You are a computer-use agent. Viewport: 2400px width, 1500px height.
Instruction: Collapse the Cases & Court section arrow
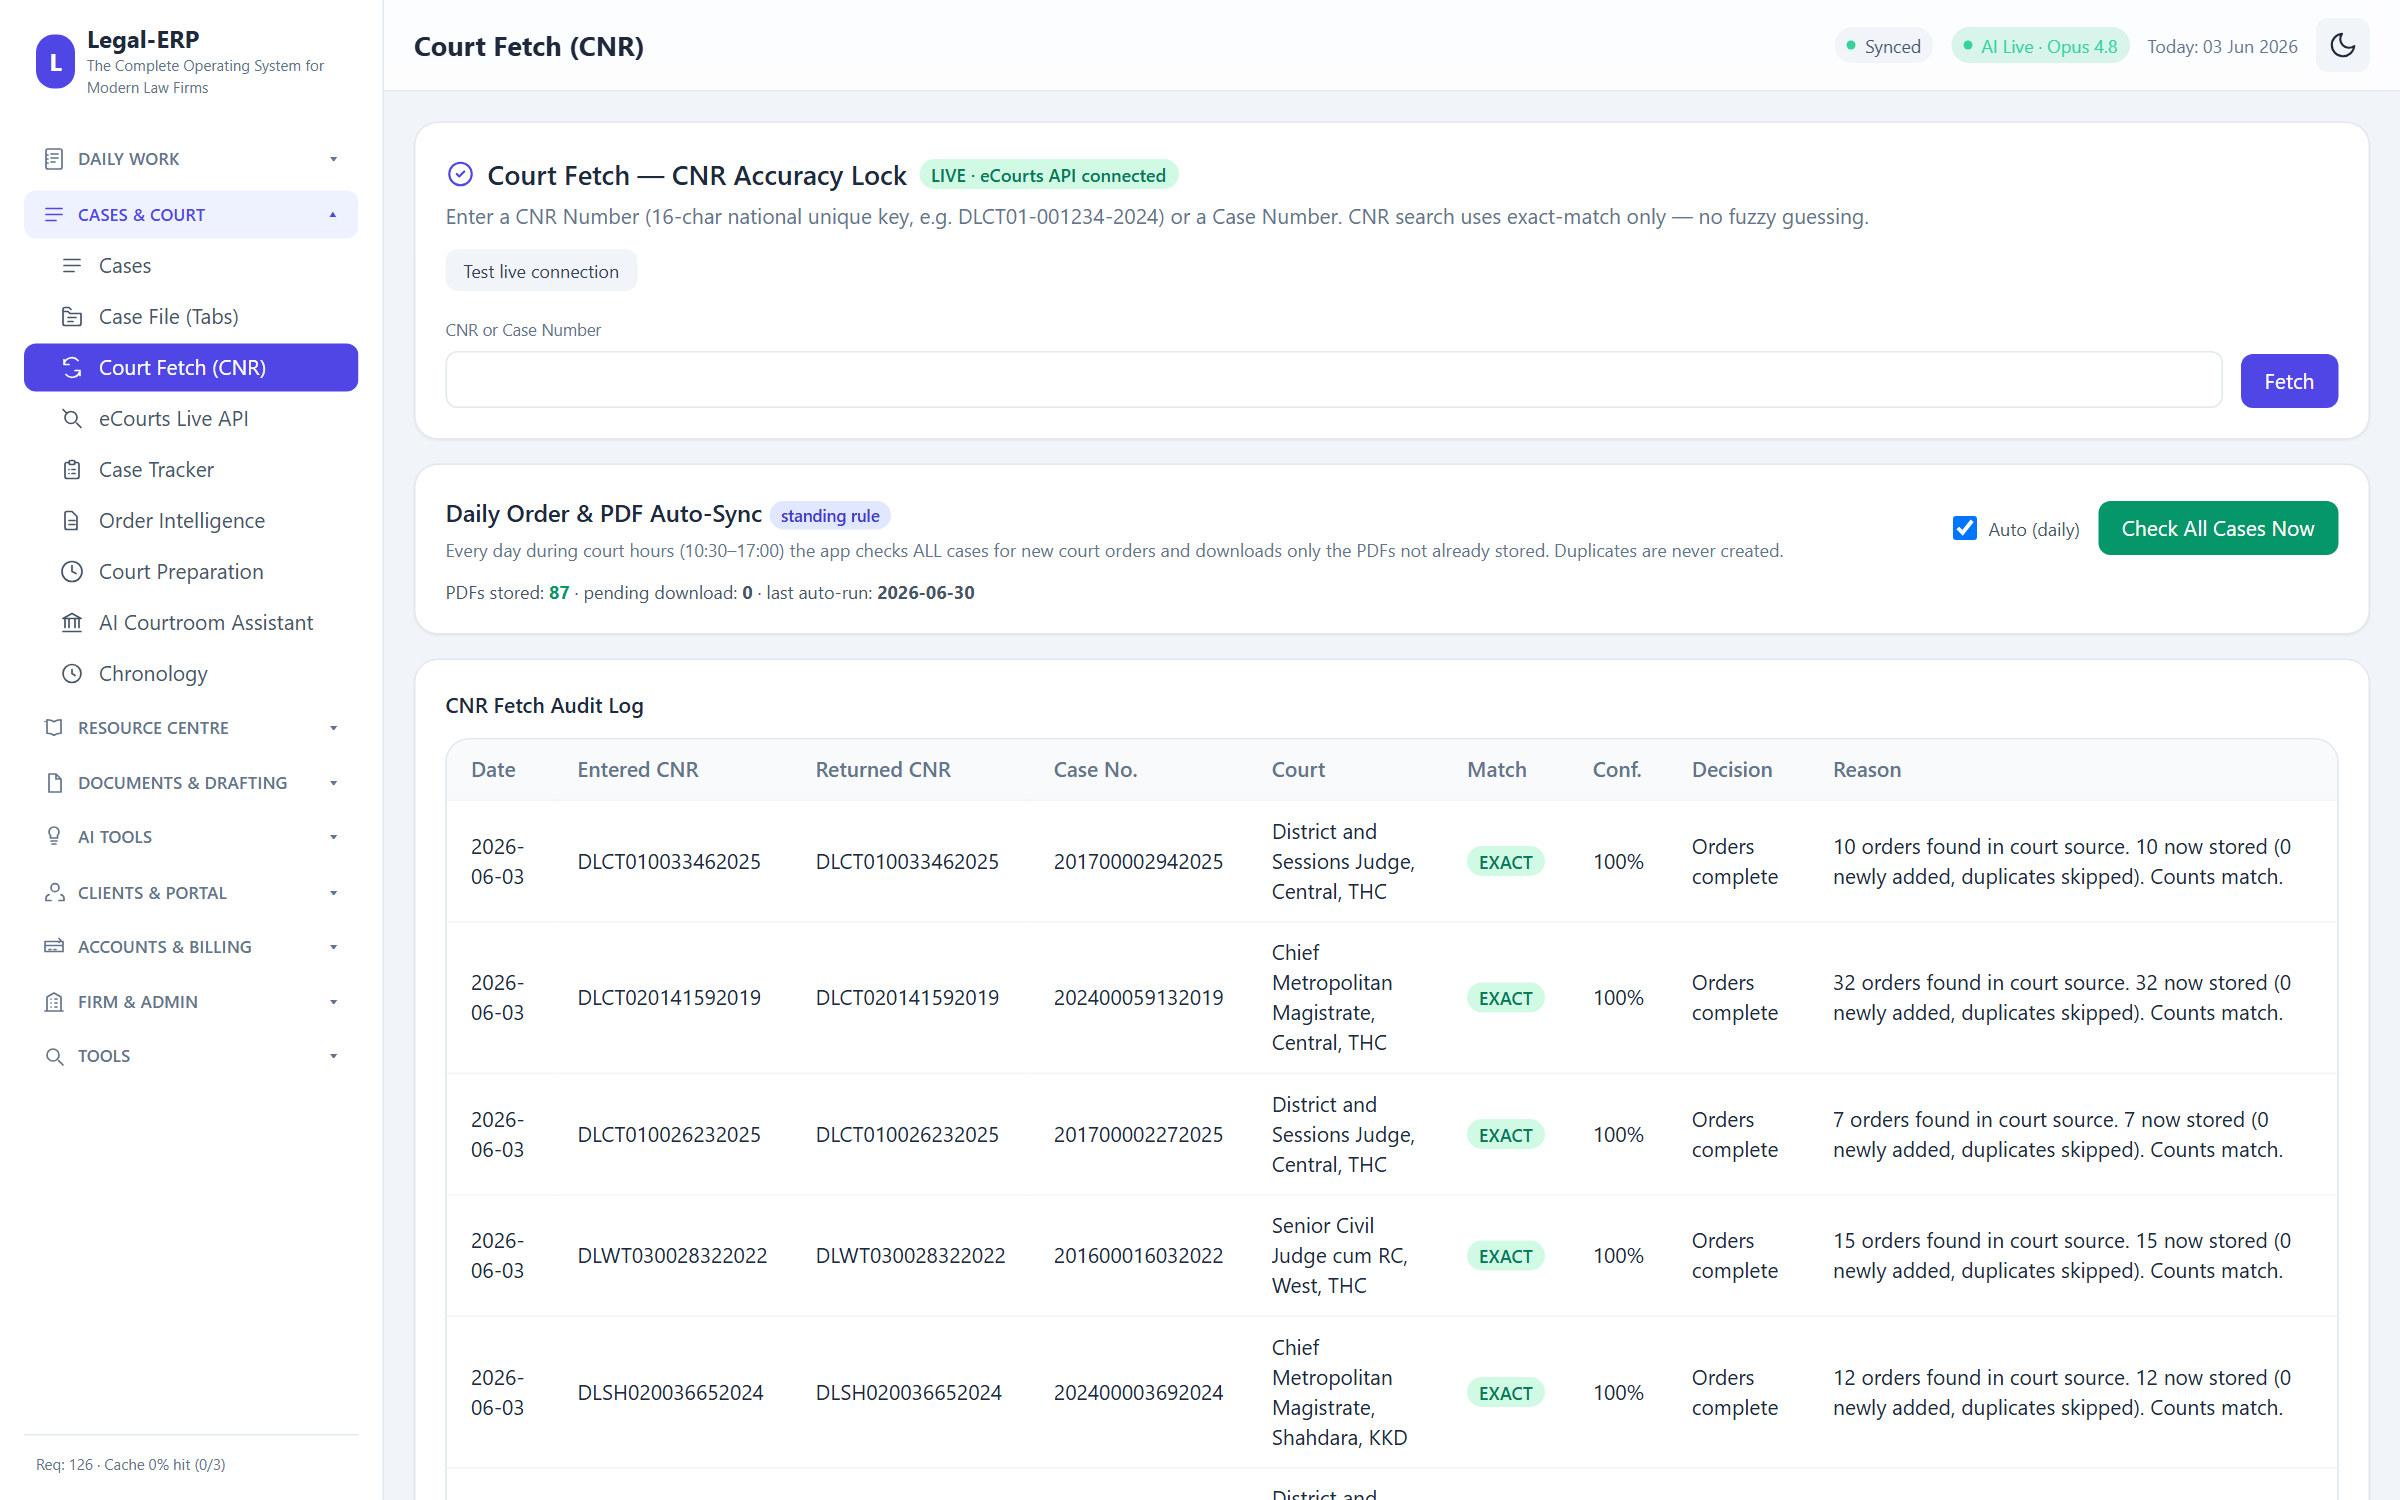(x=333, y=215)
